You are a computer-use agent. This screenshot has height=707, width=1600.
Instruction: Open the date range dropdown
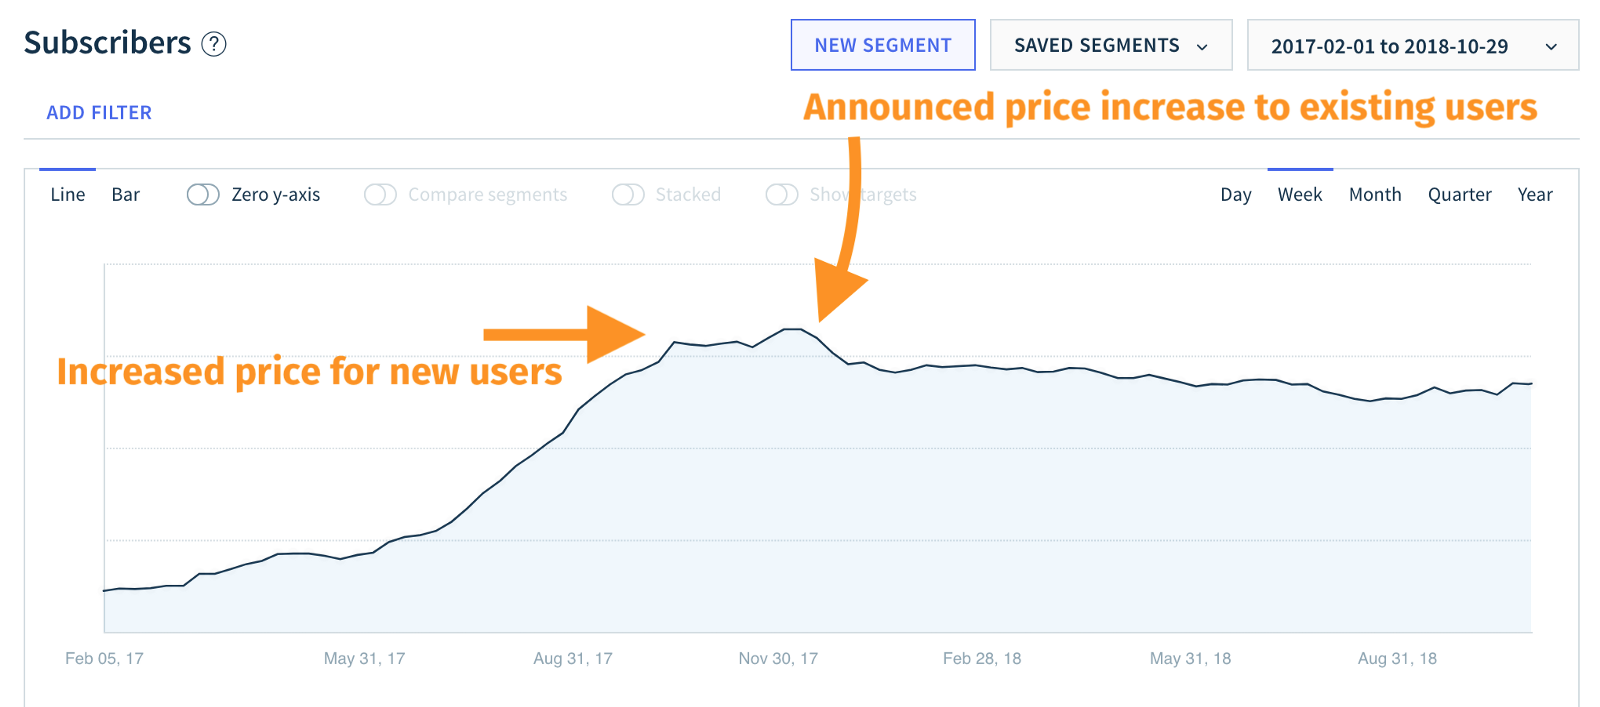click(x=1412, y=46)
